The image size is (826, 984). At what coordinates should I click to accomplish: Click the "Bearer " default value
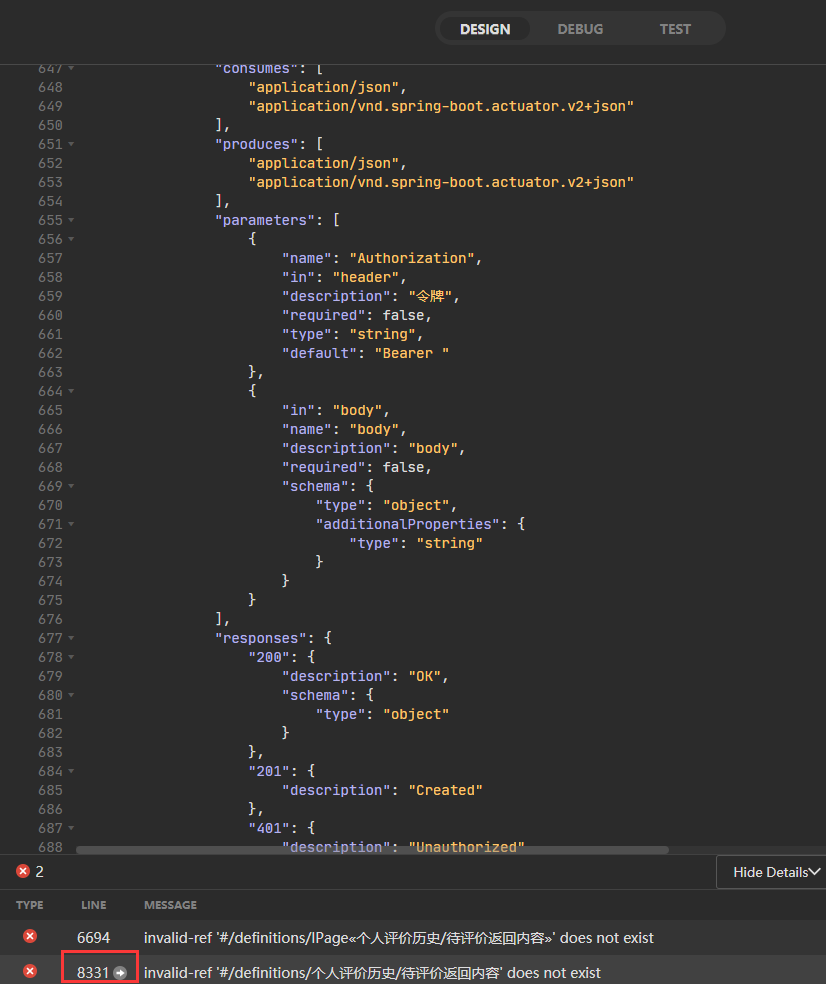coord(412,353)
